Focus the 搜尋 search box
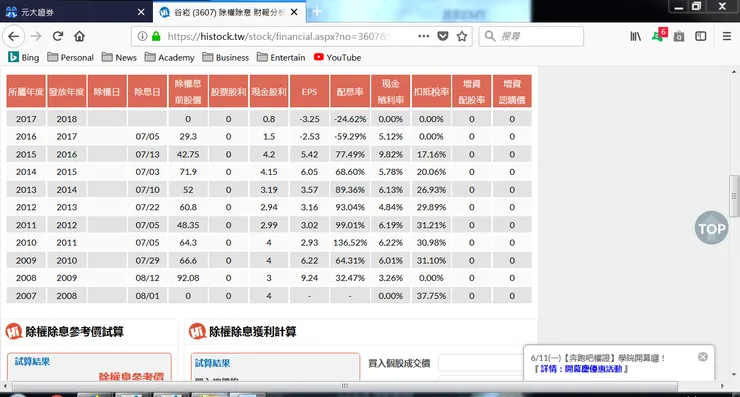 click(x=531, y=36)
